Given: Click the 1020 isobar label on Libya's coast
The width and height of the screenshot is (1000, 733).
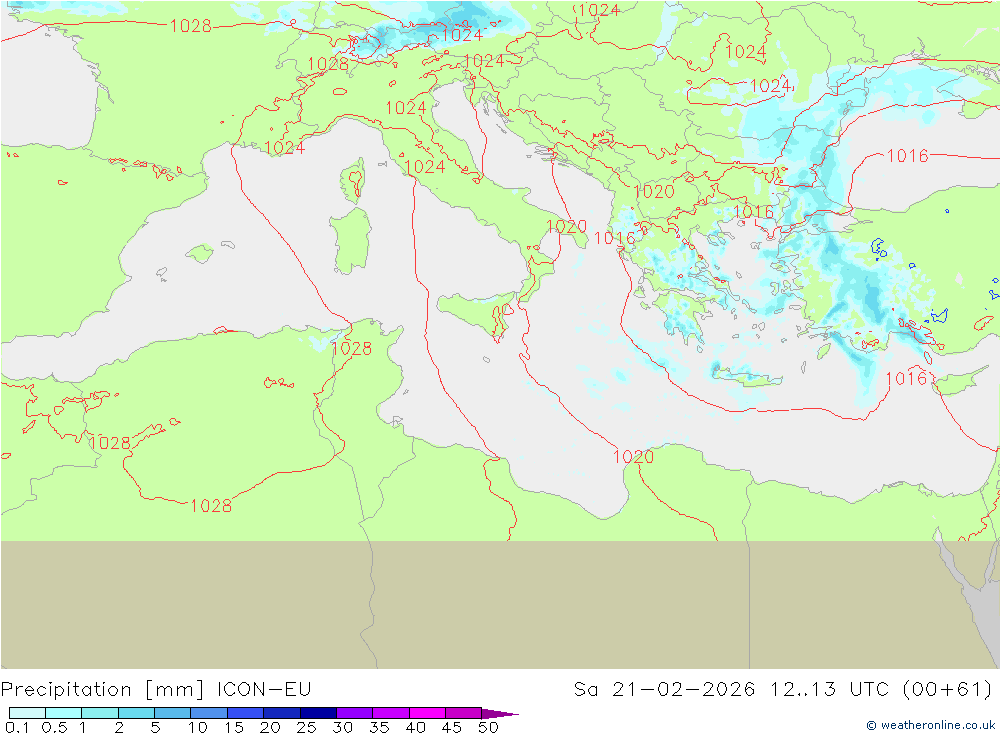Looking at the screenshot, I should click(633, 457).
